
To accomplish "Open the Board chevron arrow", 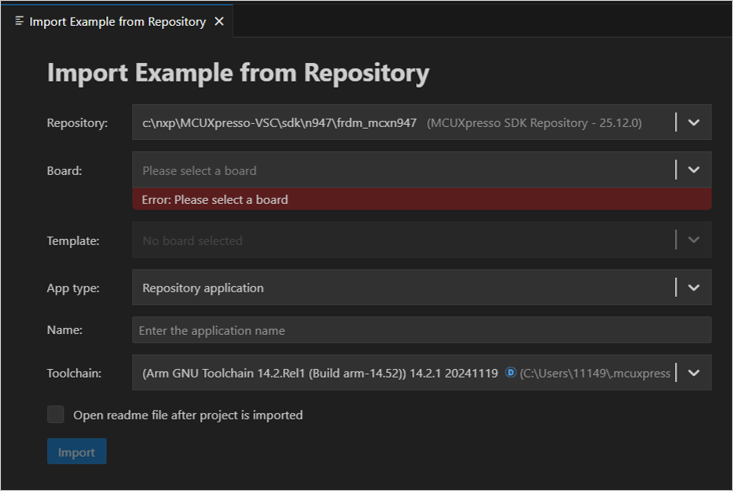I will [x=694, y=170].
